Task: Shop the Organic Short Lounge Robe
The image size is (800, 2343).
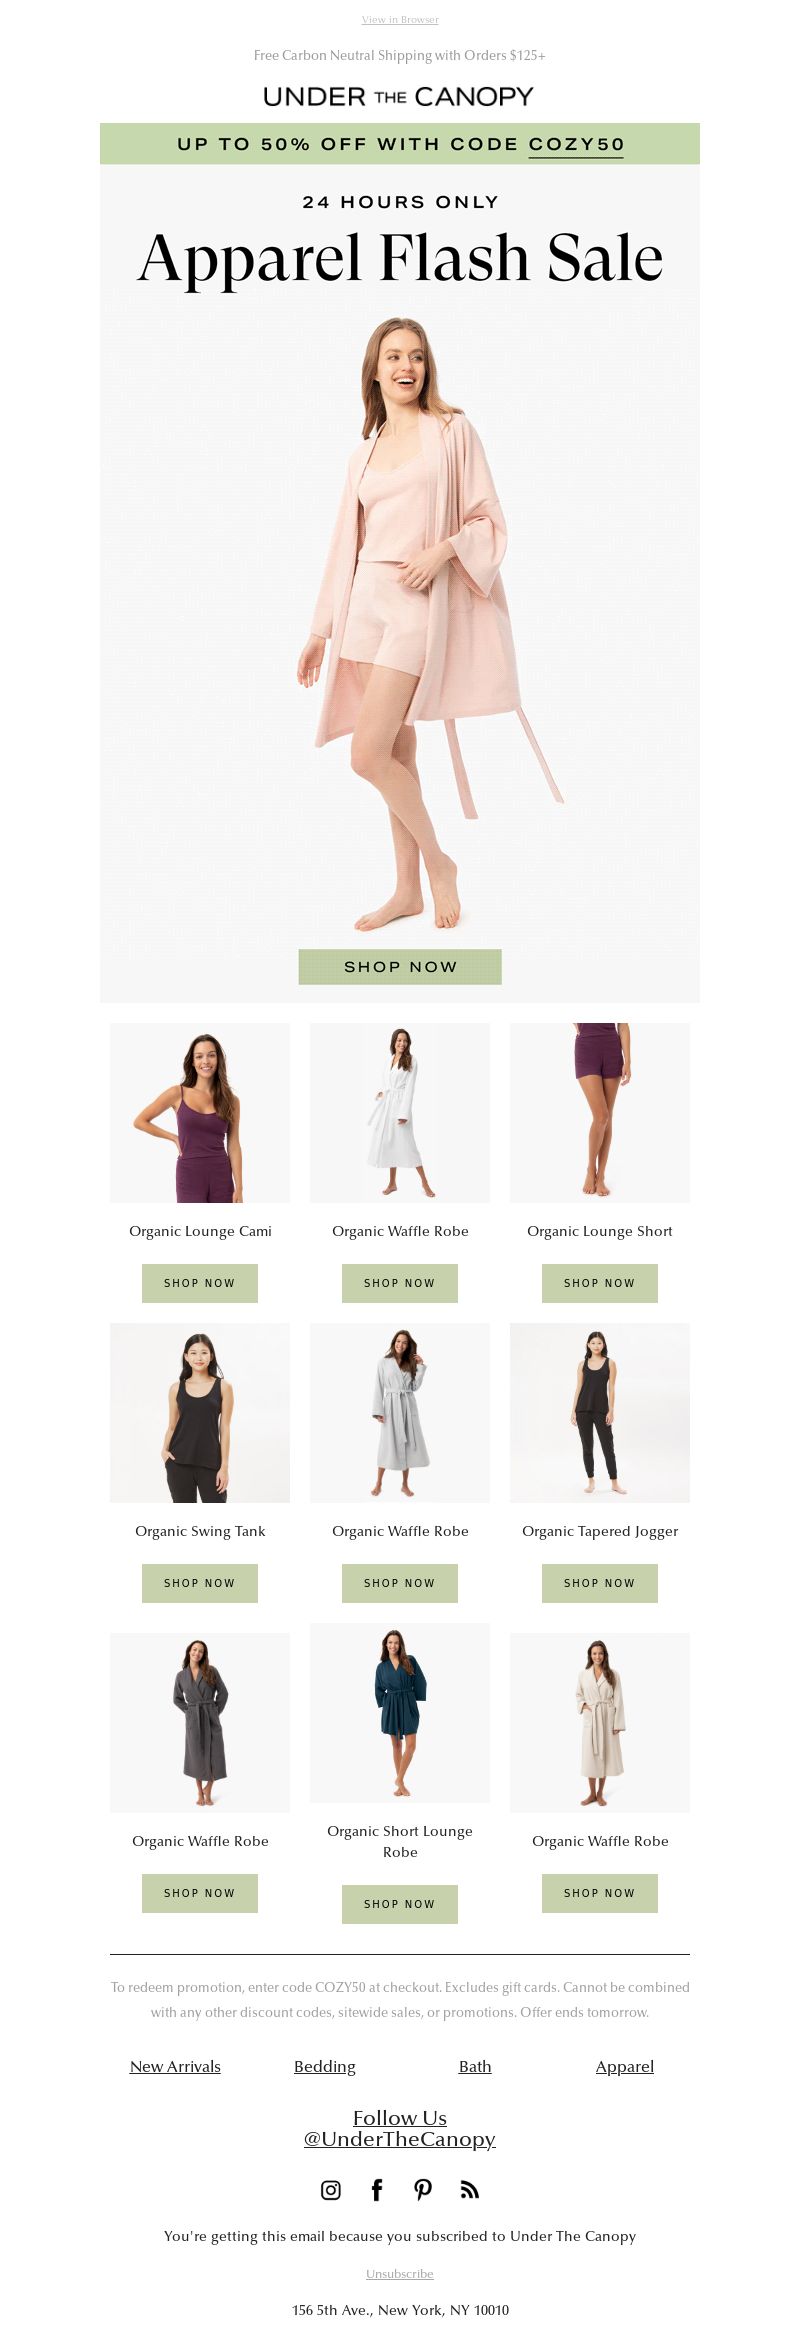Action: tap(400, 1904)
